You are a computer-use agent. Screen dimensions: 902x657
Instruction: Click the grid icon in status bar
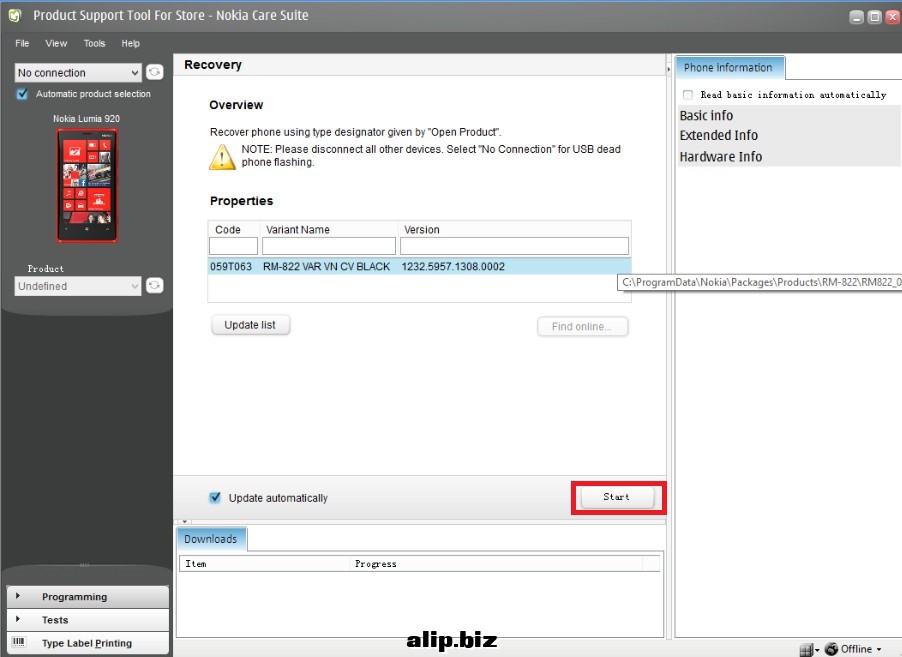(807, 650)
